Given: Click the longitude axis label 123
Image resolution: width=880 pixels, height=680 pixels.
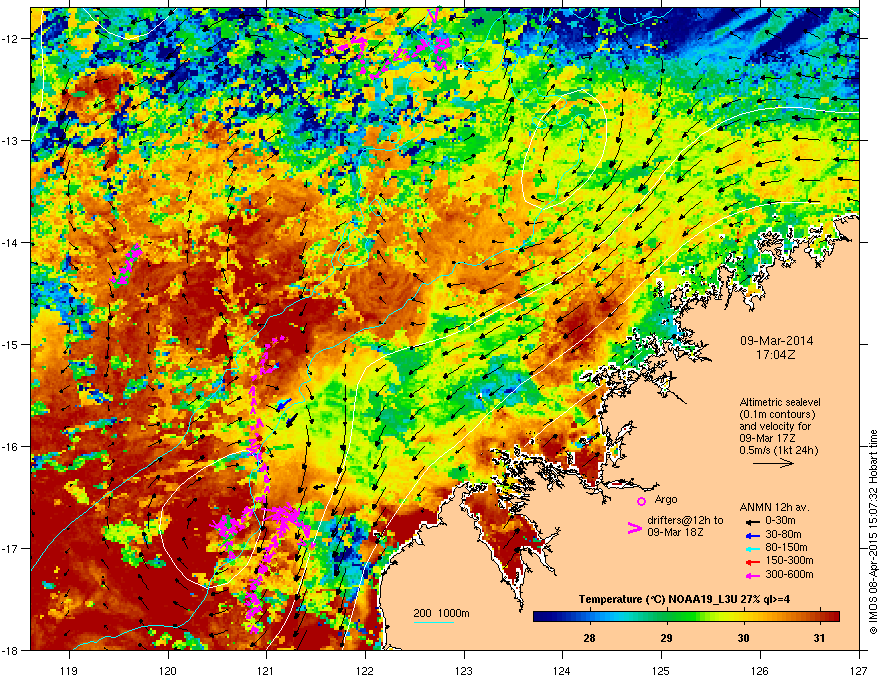Looking at the screenshot, I should click(464, 670).
